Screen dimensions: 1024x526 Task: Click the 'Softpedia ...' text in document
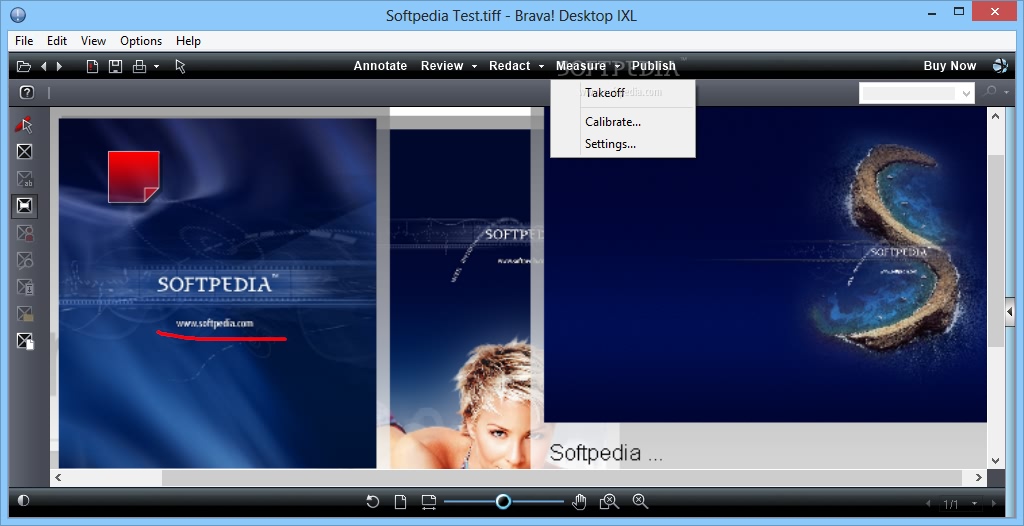(x=606, y=453)
